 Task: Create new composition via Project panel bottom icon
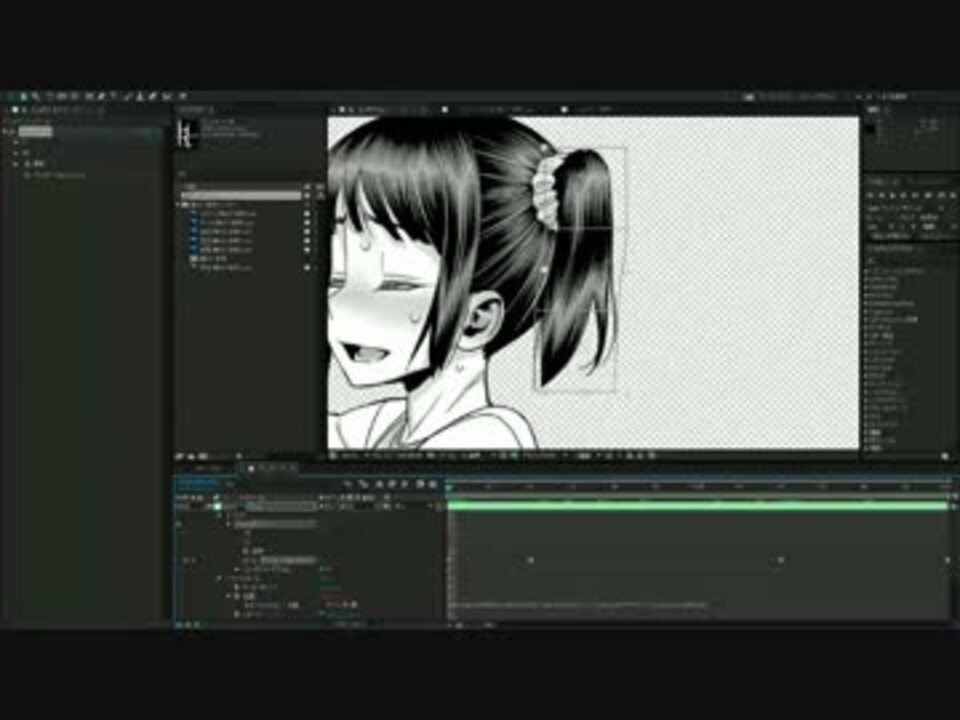coord(203,456)
